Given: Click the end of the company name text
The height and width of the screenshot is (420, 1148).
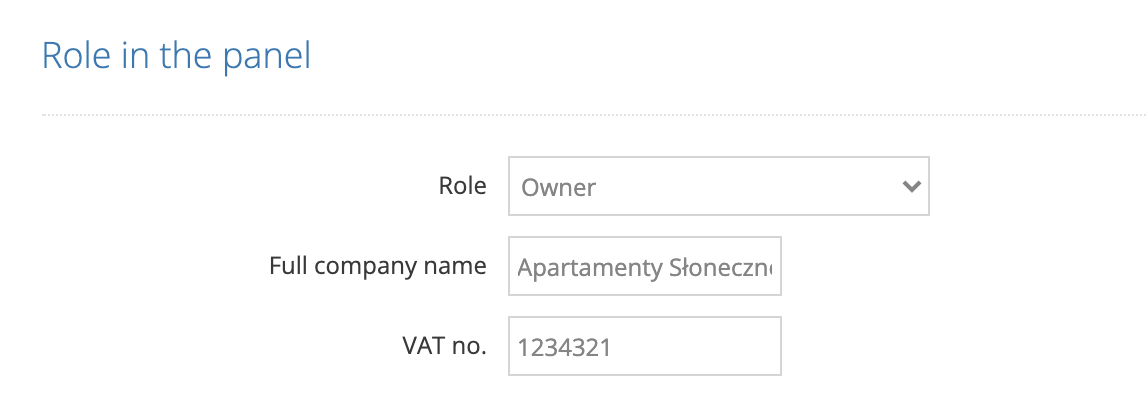Looking at the screenshot, I should click(773, 268).
